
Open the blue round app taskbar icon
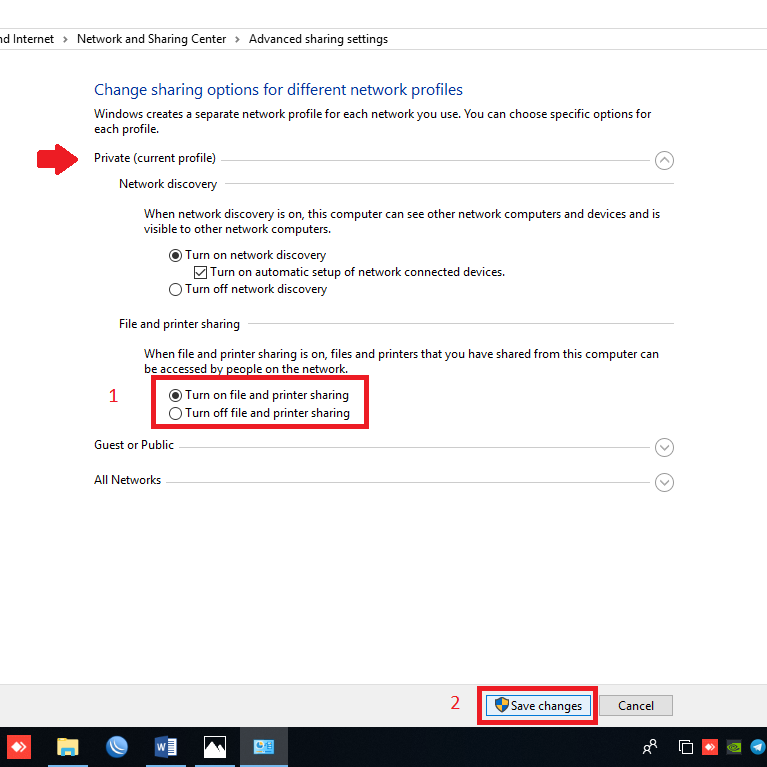coord(117,747)
